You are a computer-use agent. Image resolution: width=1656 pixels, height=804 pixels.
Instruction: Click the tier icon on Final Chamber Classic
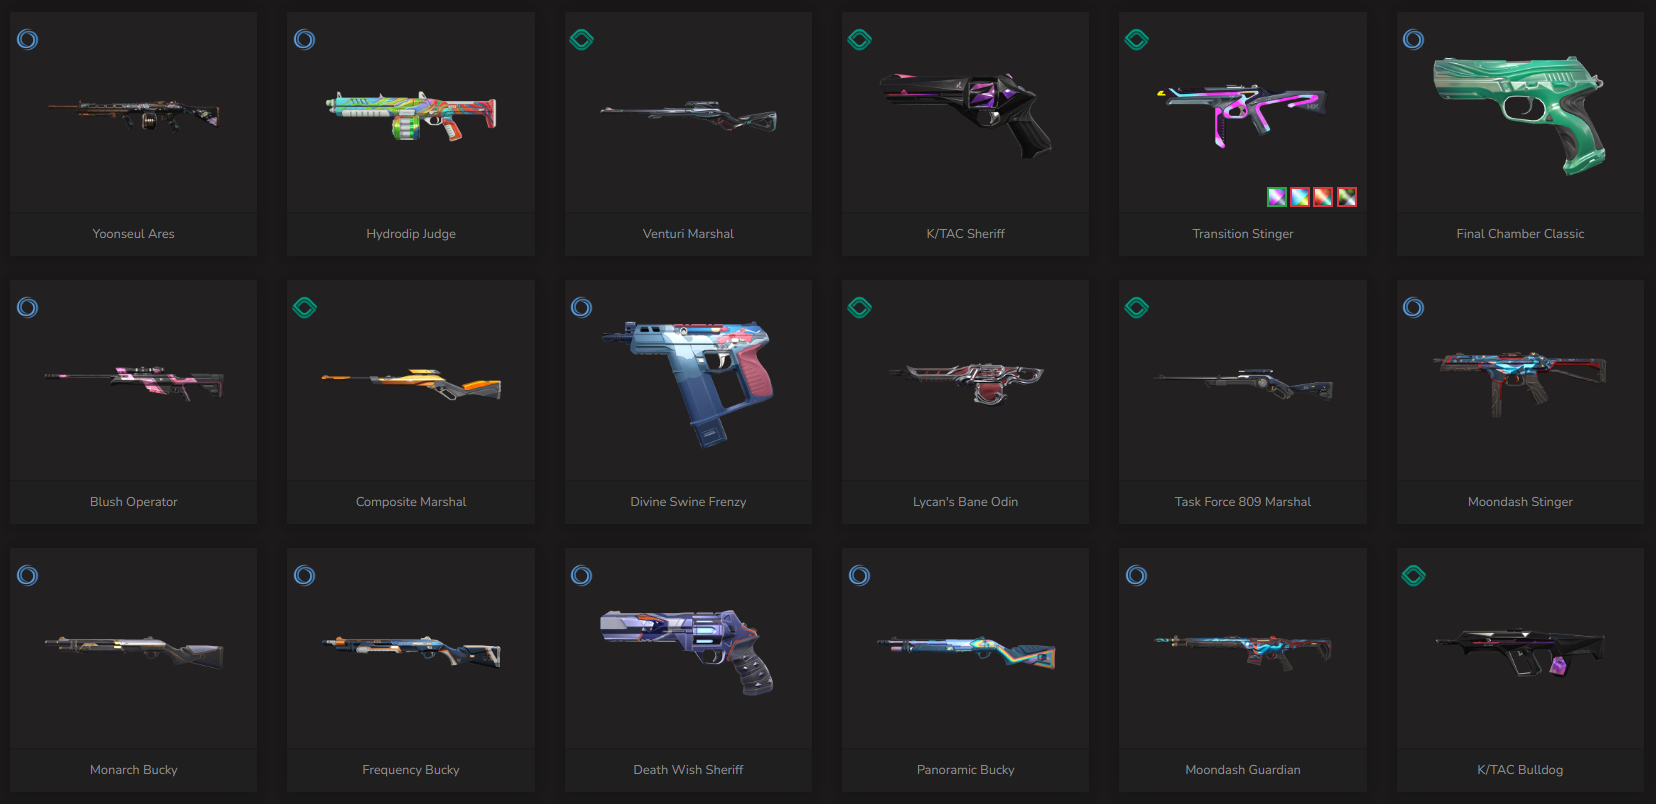pyautogui.click(x=1413, y=40)
